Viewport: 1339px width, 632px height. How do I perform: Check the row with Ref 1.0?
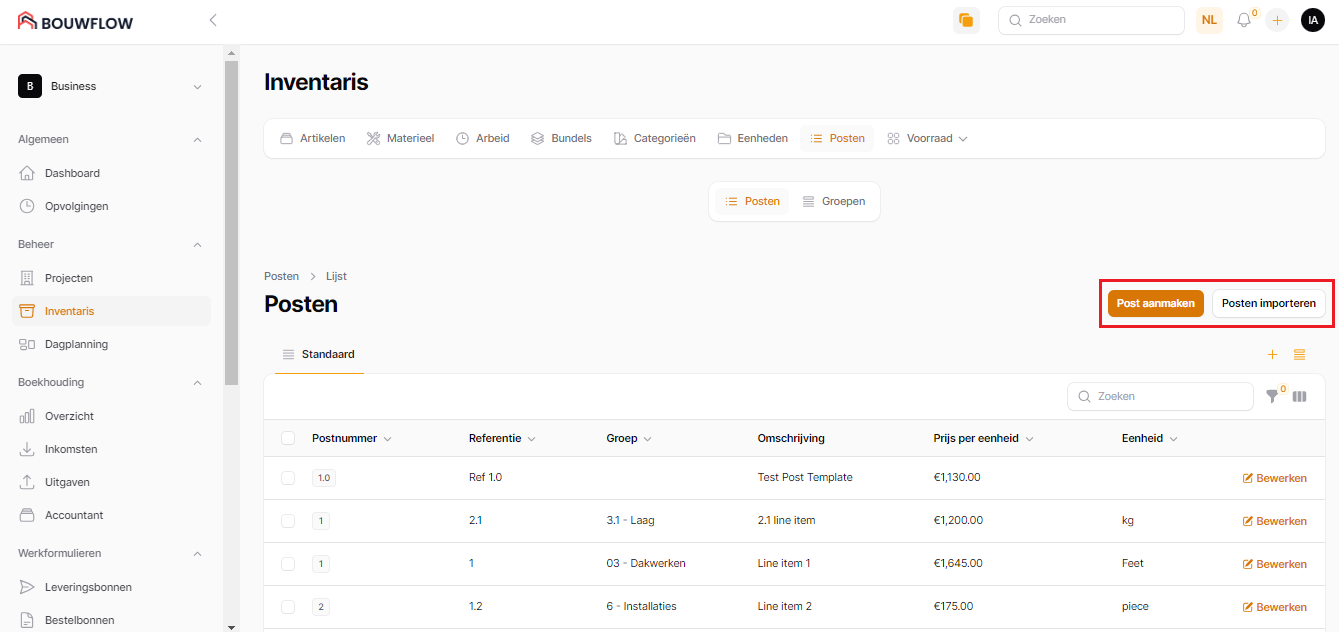(x=288, y=478)
